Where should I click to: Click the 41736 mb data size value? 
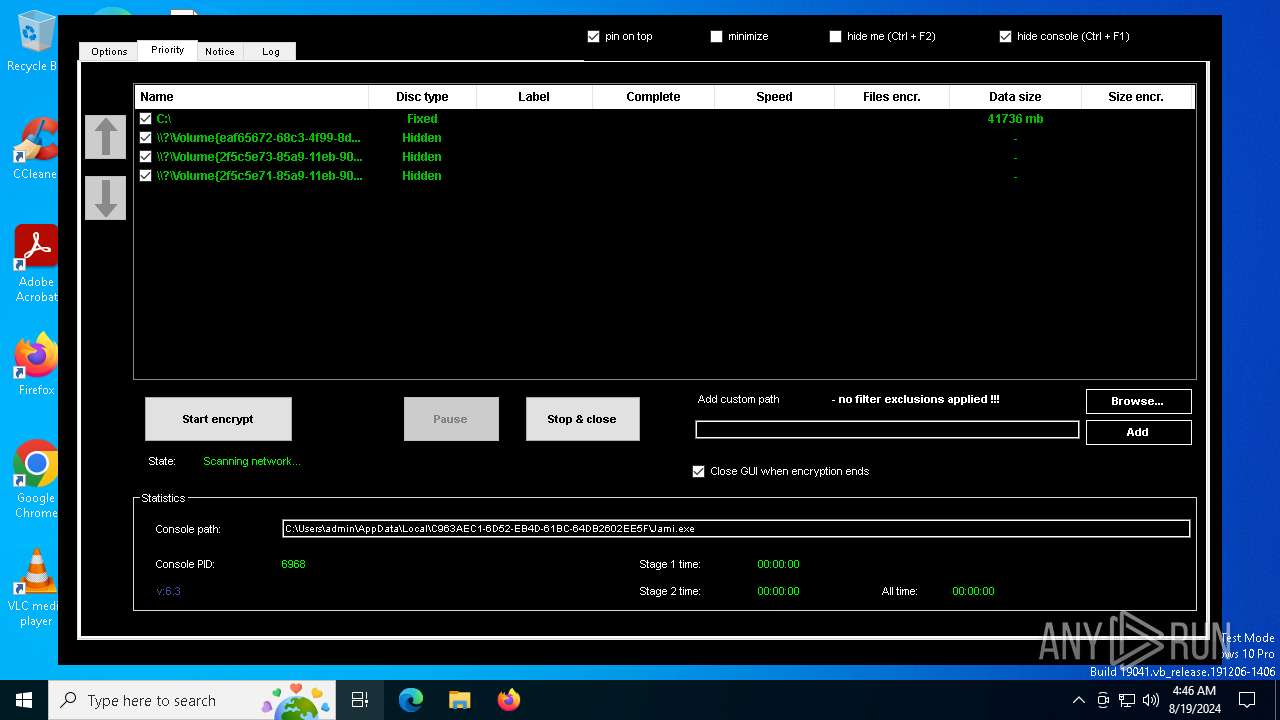(x=1015, y=118)
